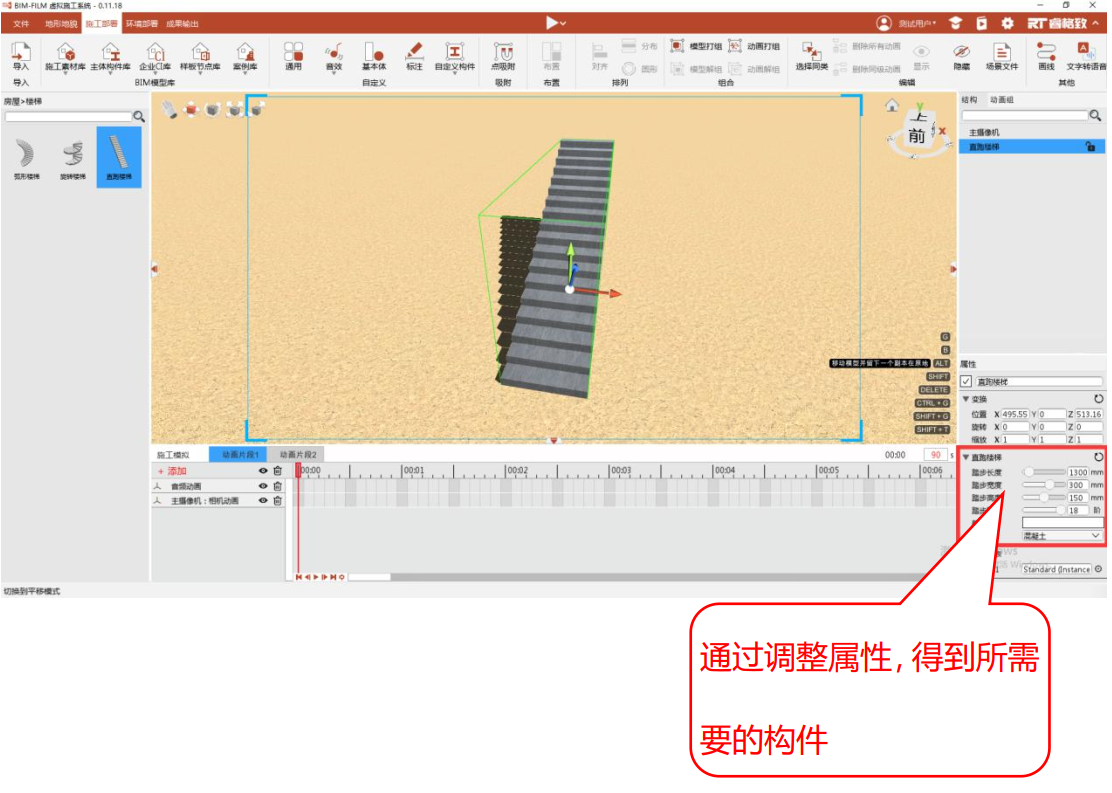Click the home view icon in viewport
1112x793 pixels.
pyautogui.click(x=892, y=106)
